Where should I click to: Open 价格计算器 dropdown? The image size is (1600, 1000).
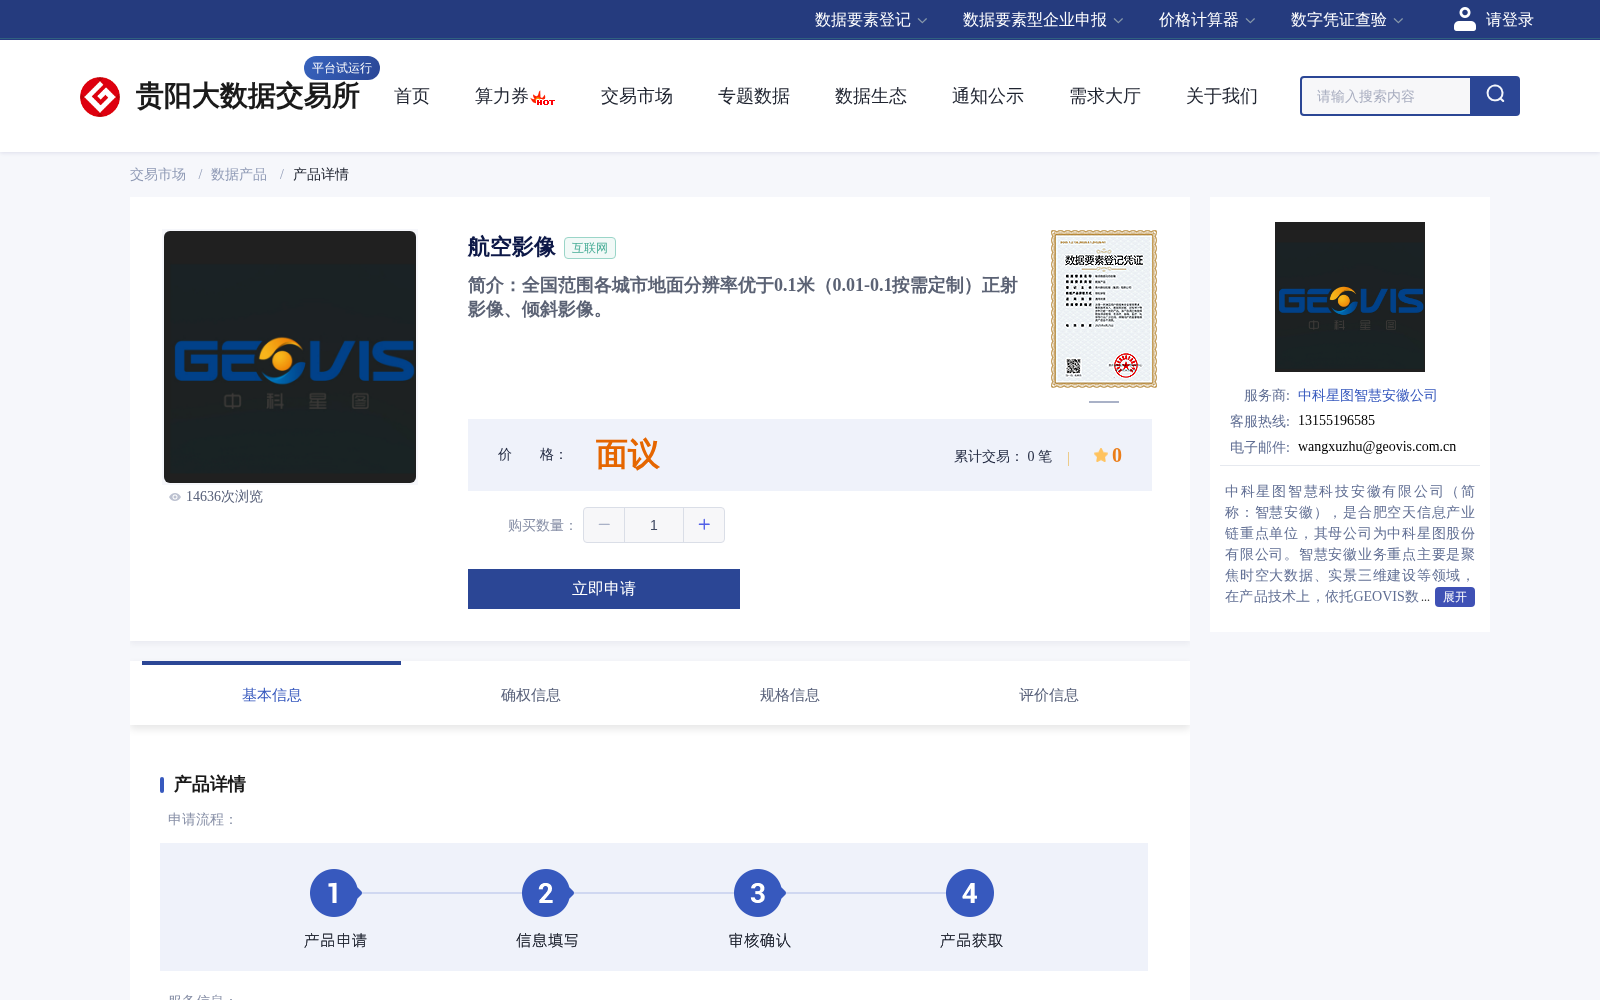point(1207,20)
